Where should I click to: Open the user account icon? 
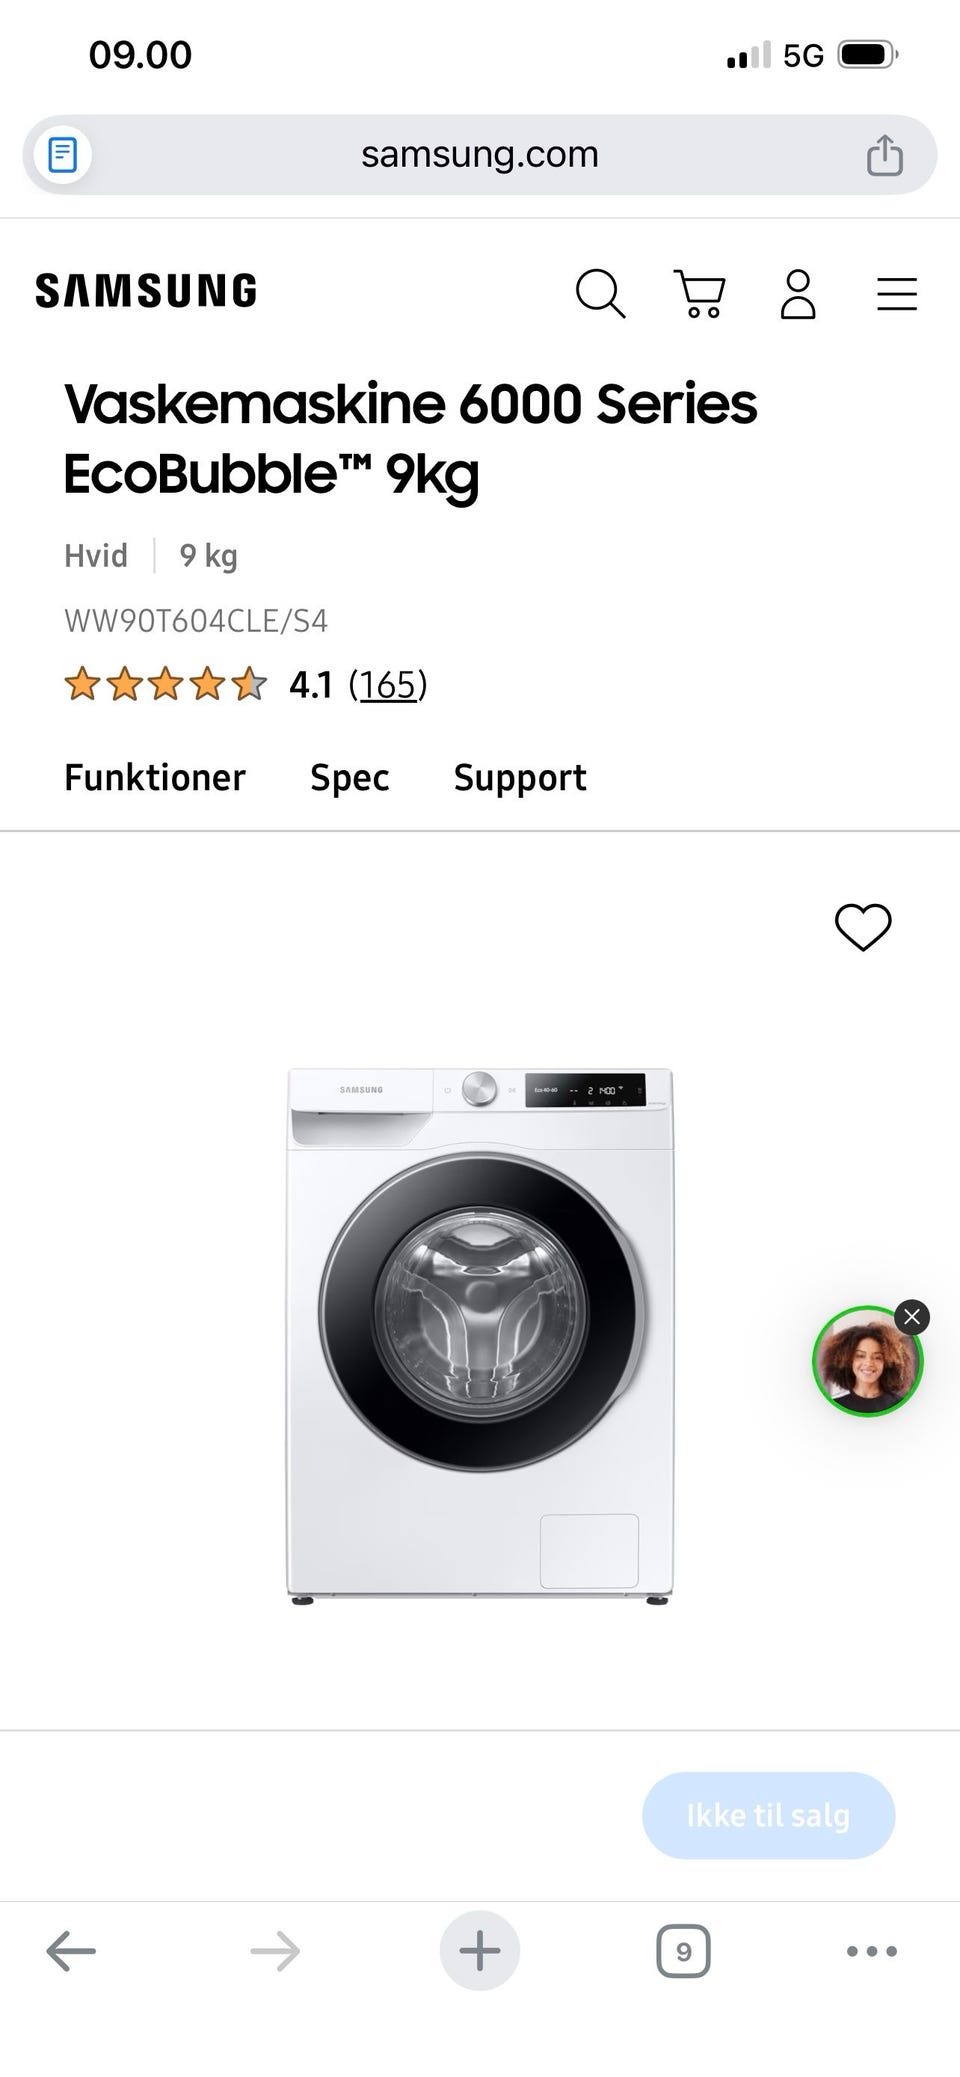point(798,294)
